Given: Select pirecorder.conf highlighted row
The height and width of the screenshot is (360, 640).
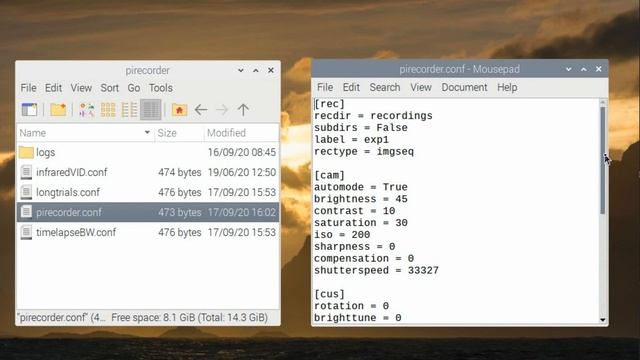Looking at the screenshot, I should click(148, 212).
